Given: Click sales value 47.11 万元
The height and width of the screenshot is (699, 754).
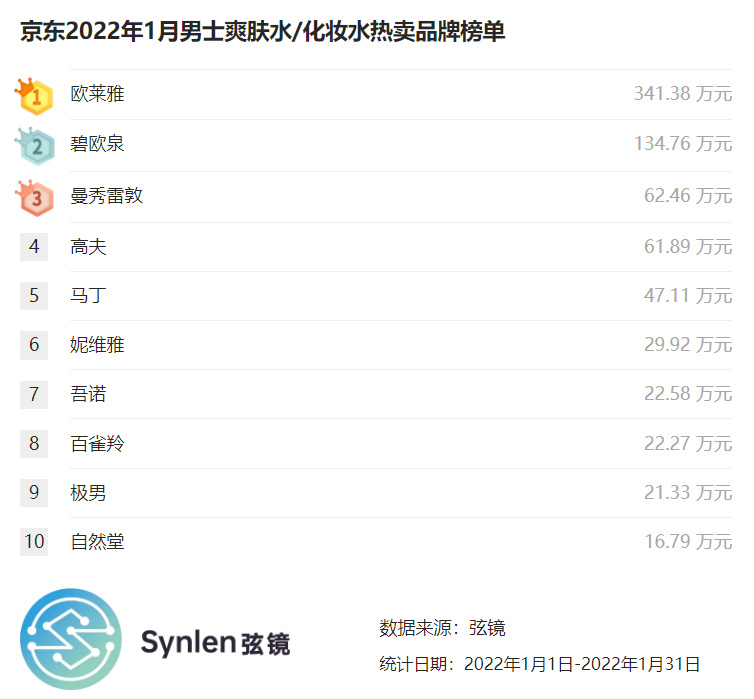Looking at the screenshot, I should point(688,296).
